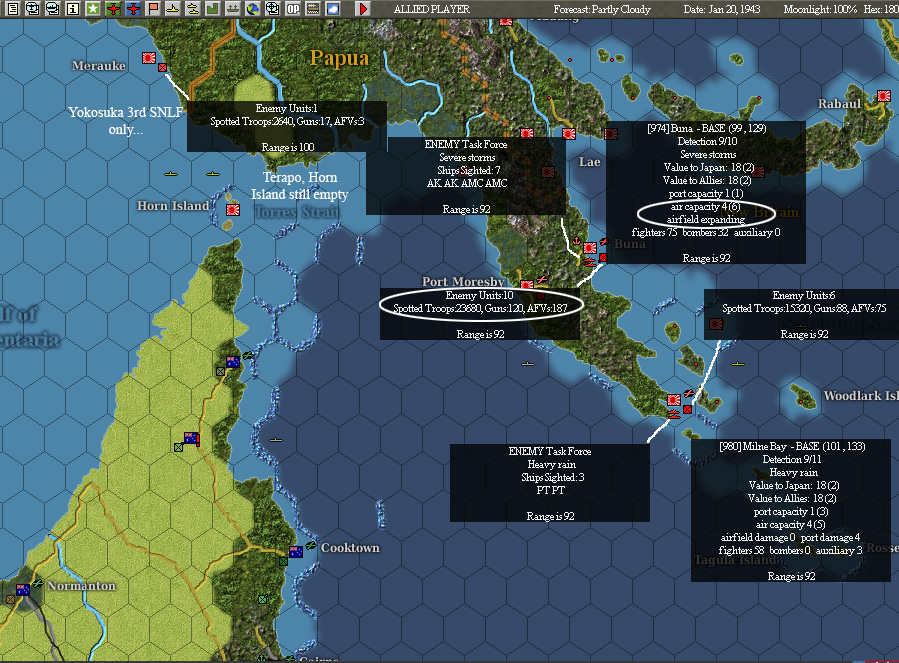Screen dimensions: 899x663
Task: Click the Port Moresby map label
Action: (463, 282)
